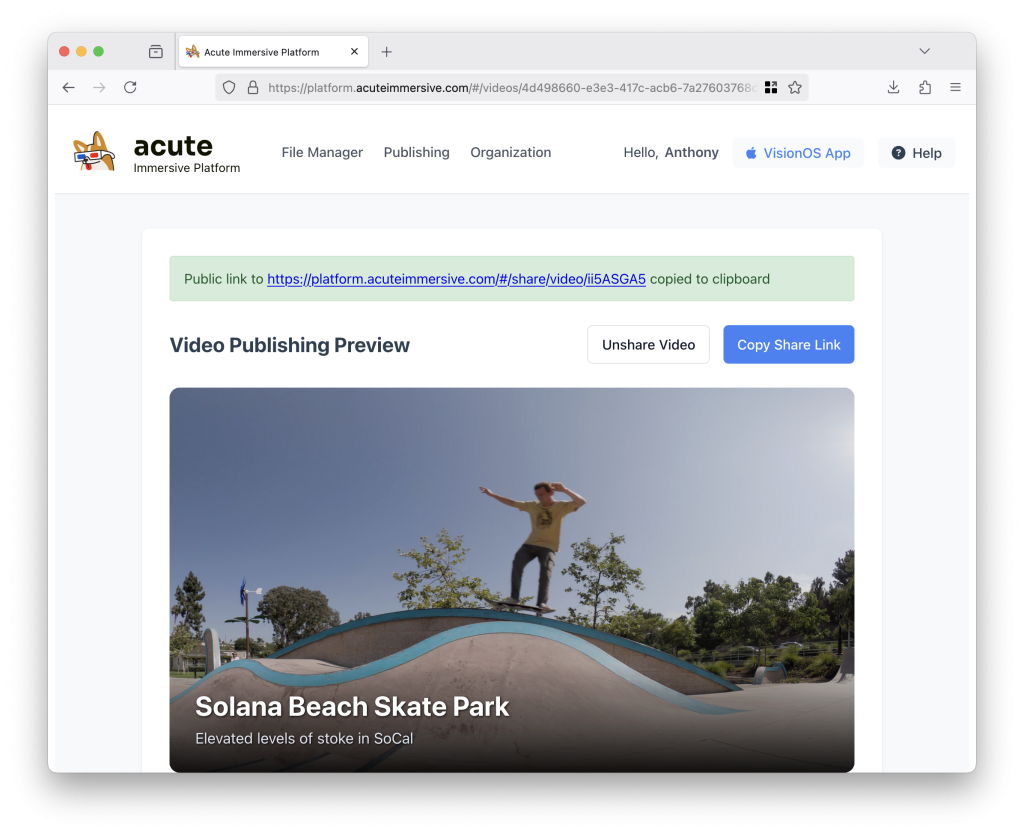Click the Unshare Video button
The image size is (1024, 836).
point(648,344)
